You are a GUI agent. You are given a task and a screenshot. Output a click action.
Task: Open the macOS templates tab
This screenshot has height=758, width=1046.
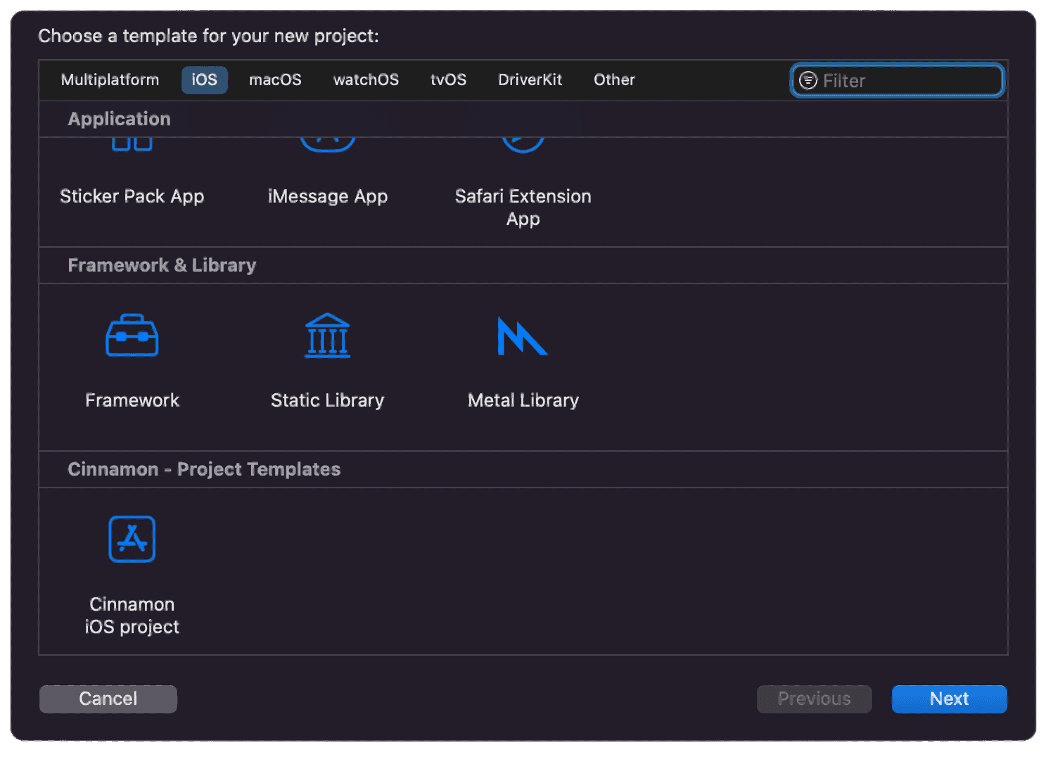click(275, 80)
